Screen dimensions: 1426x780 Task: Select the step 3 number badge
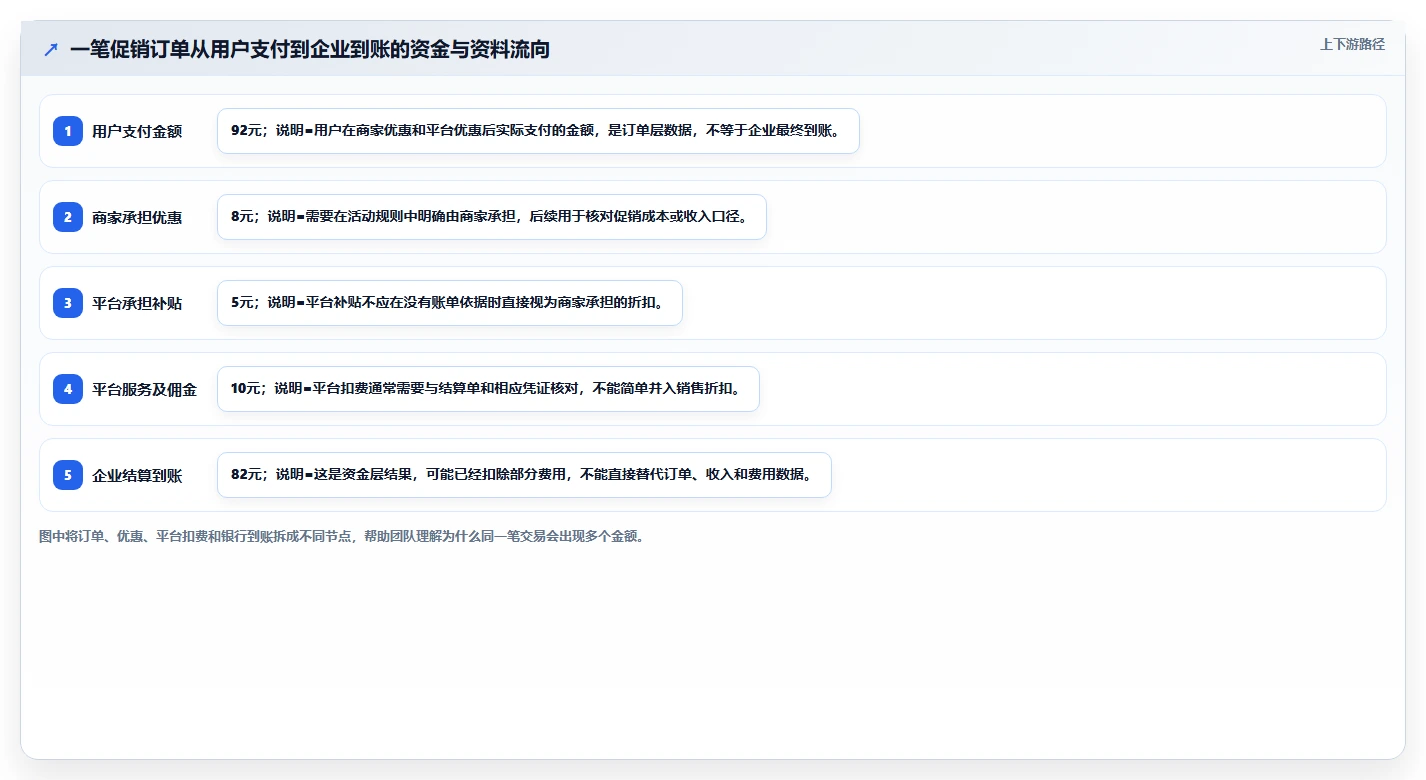(68, 303)
